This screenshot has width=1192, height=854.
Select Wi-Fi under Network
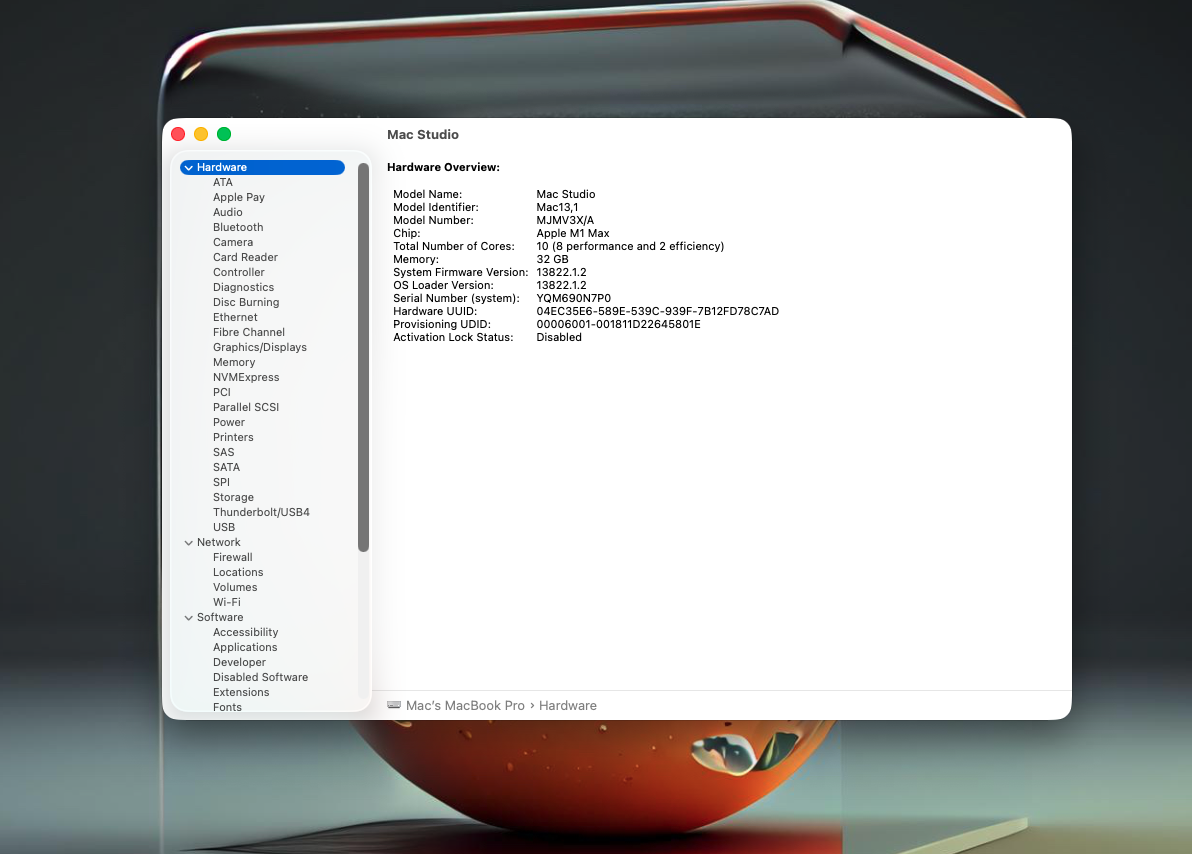[x=226, y=602]
